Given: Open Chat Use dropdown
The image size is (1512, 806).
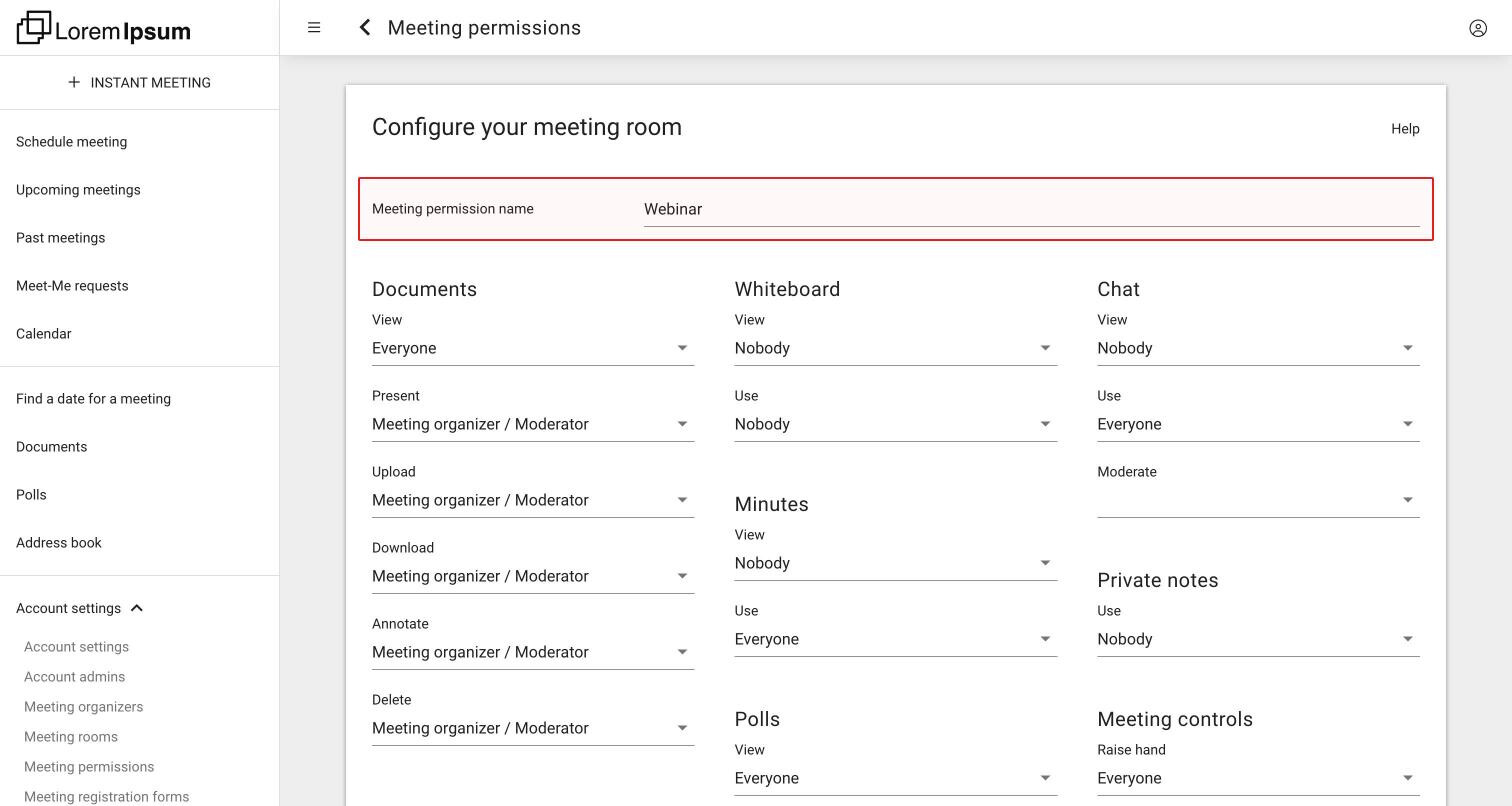Looking at the screenshot, I should pos(1258,424).
